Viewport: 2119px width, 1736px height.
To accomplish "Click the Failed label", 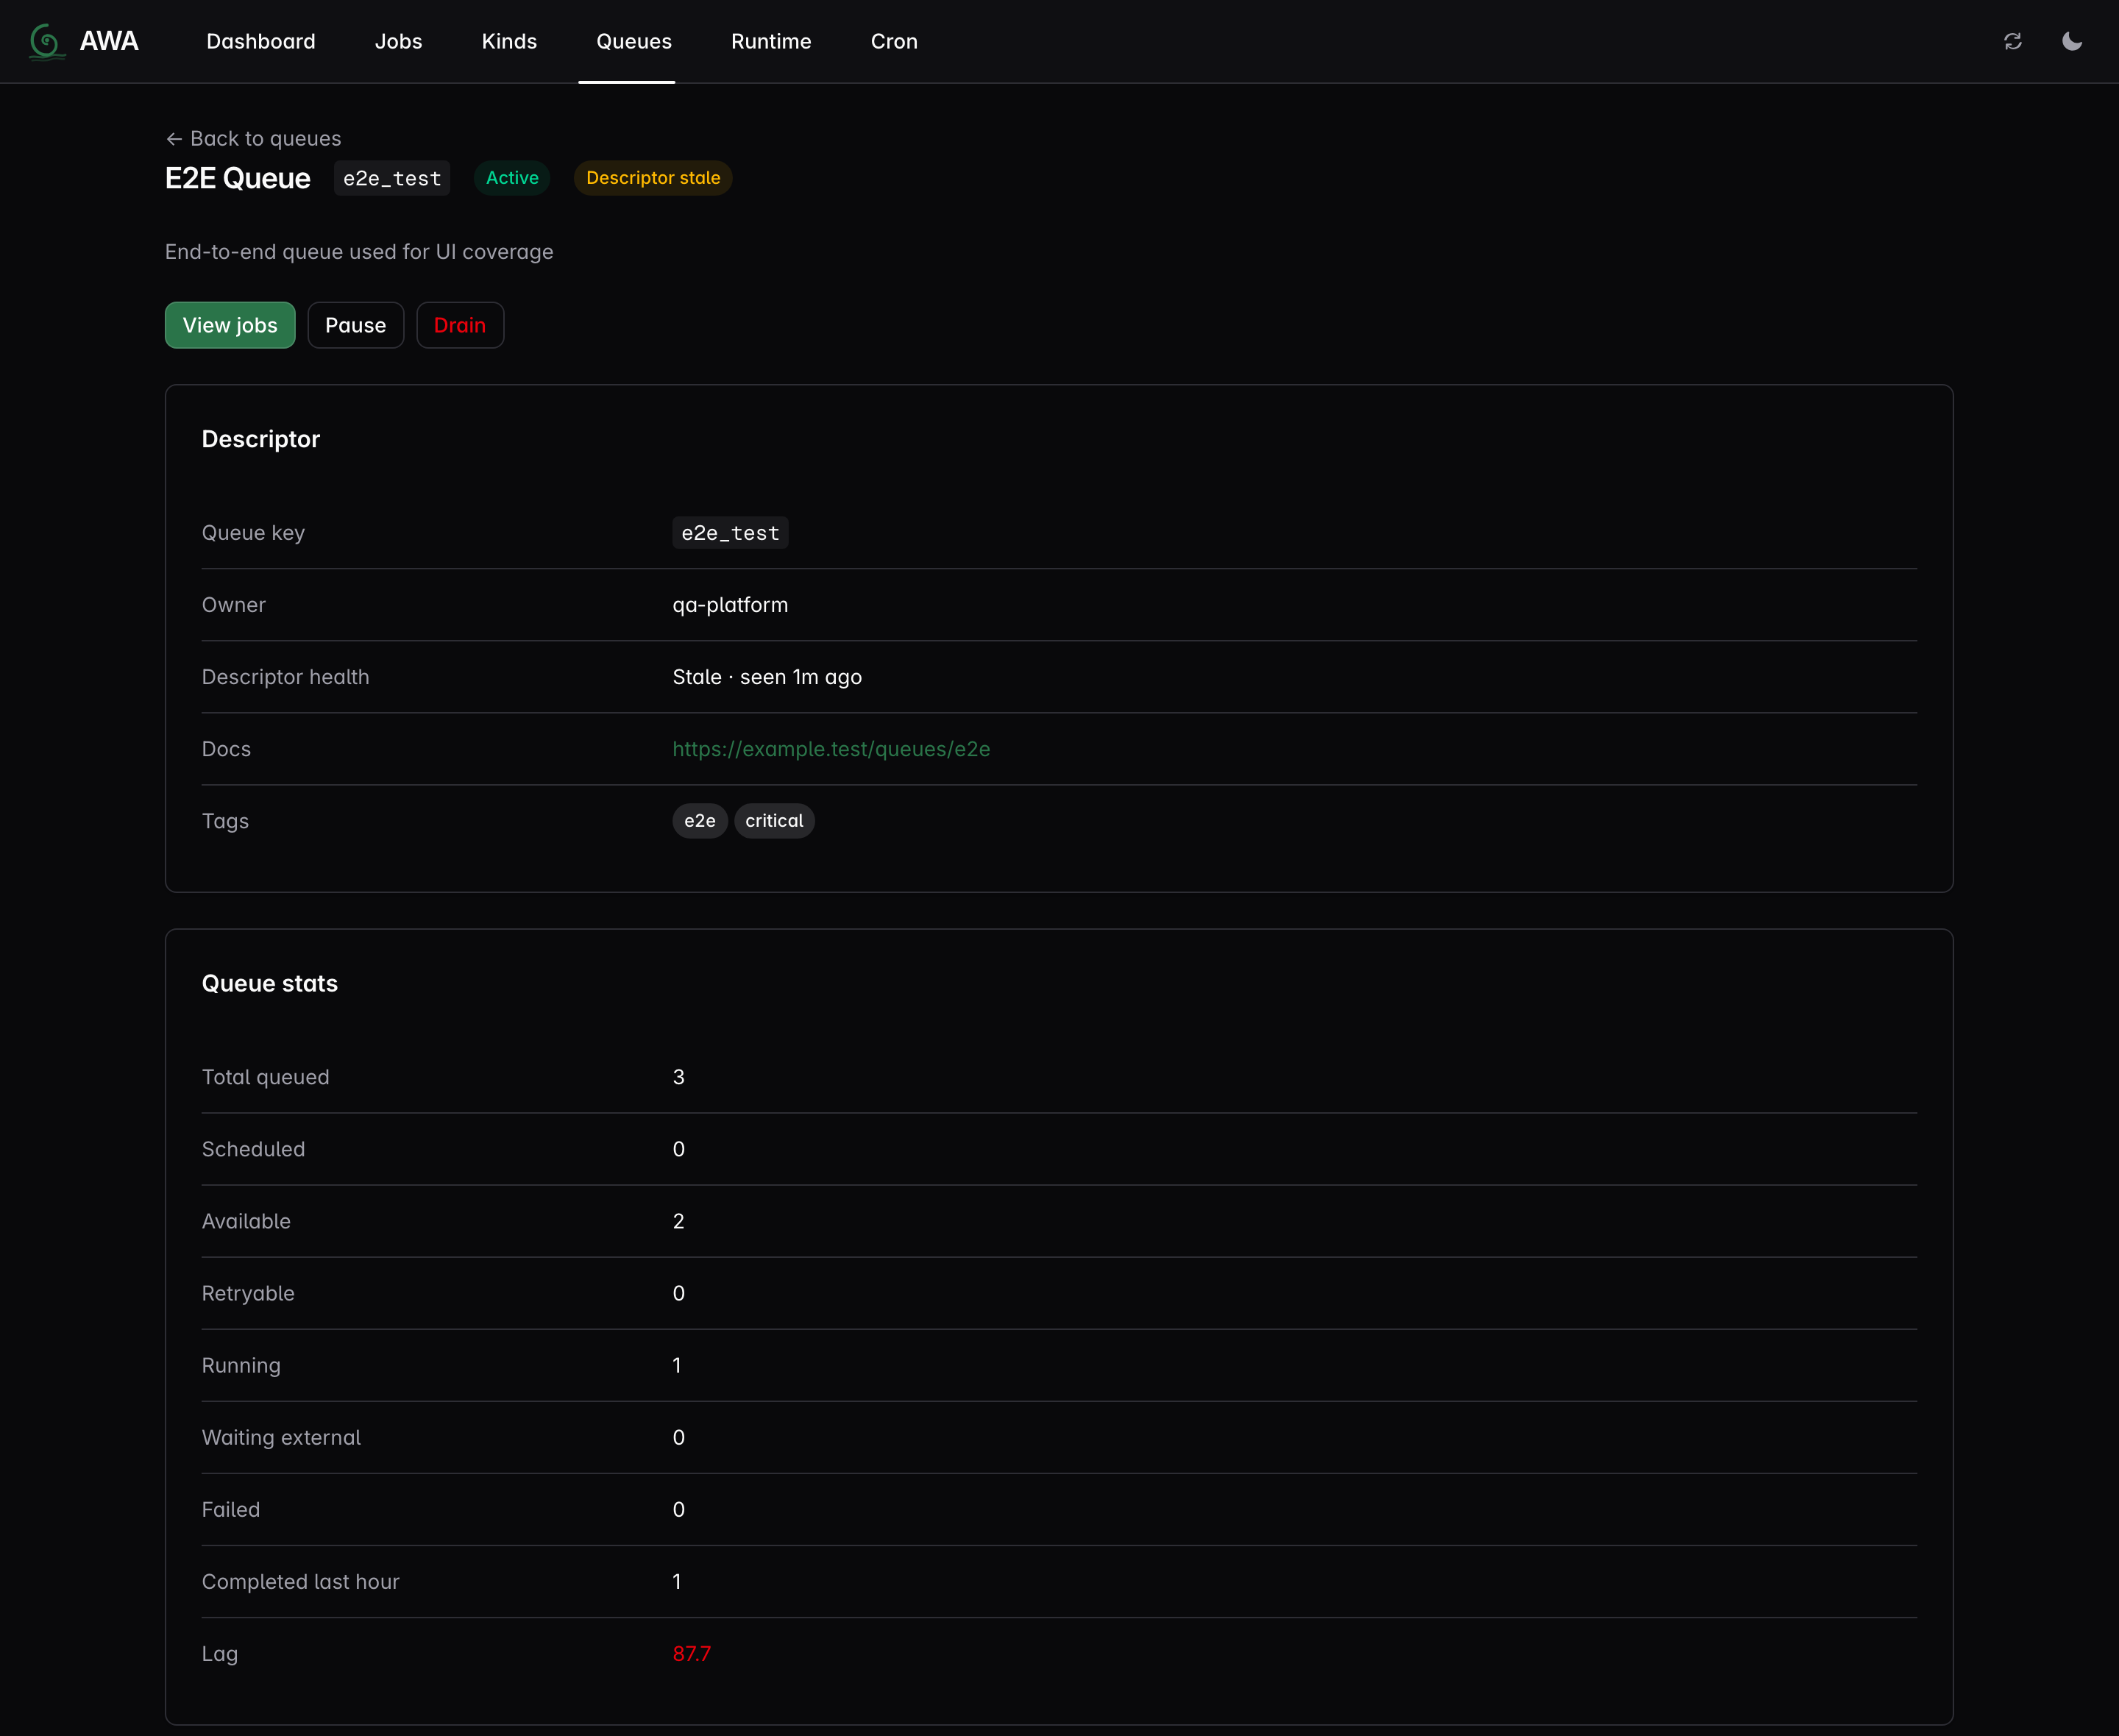I will pyautogui.click(x=231, y=1510).
